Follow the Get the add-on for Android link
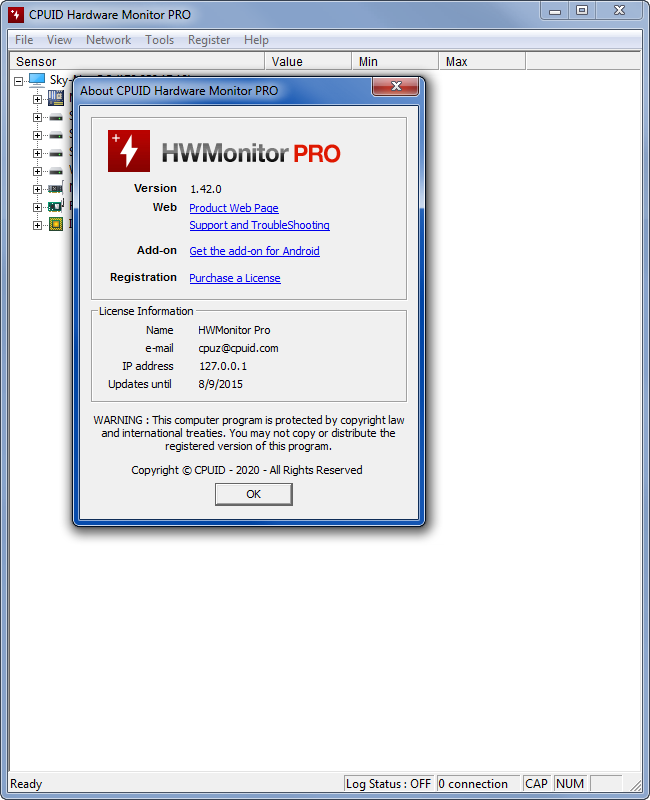The height and width of the screenshot is (800, 650). click(254, 251)
